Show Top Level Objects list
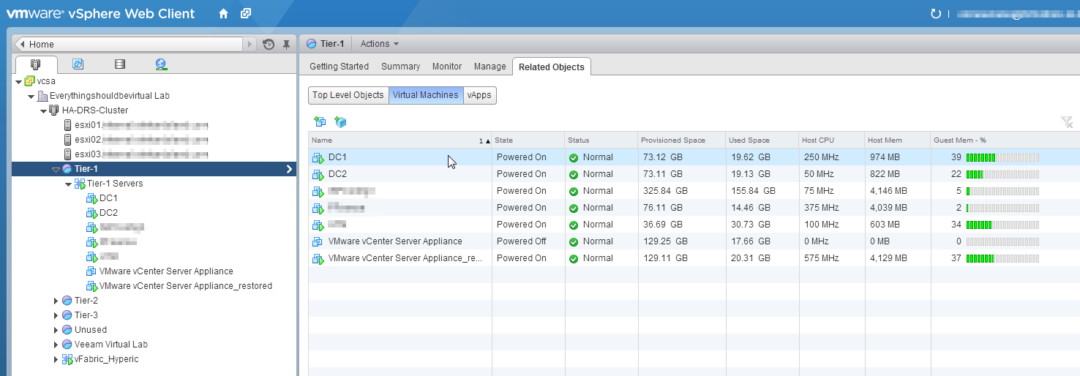The height and width of the screenshot is (376, 1080). click(348, 95)
